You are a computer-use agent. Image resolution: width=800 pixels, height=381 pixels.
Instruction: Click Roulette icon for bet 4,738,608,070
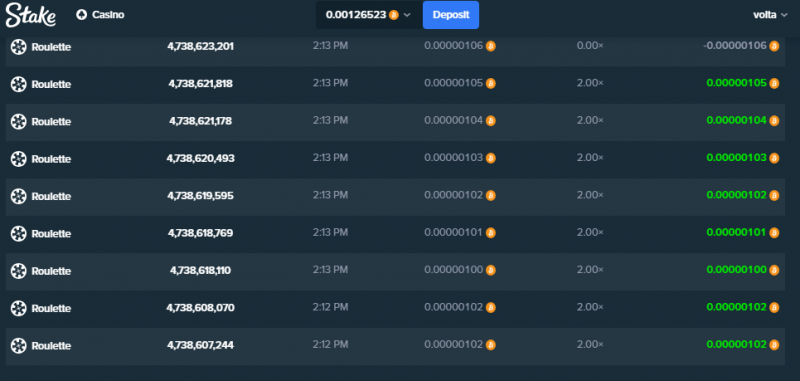(18, 308)
